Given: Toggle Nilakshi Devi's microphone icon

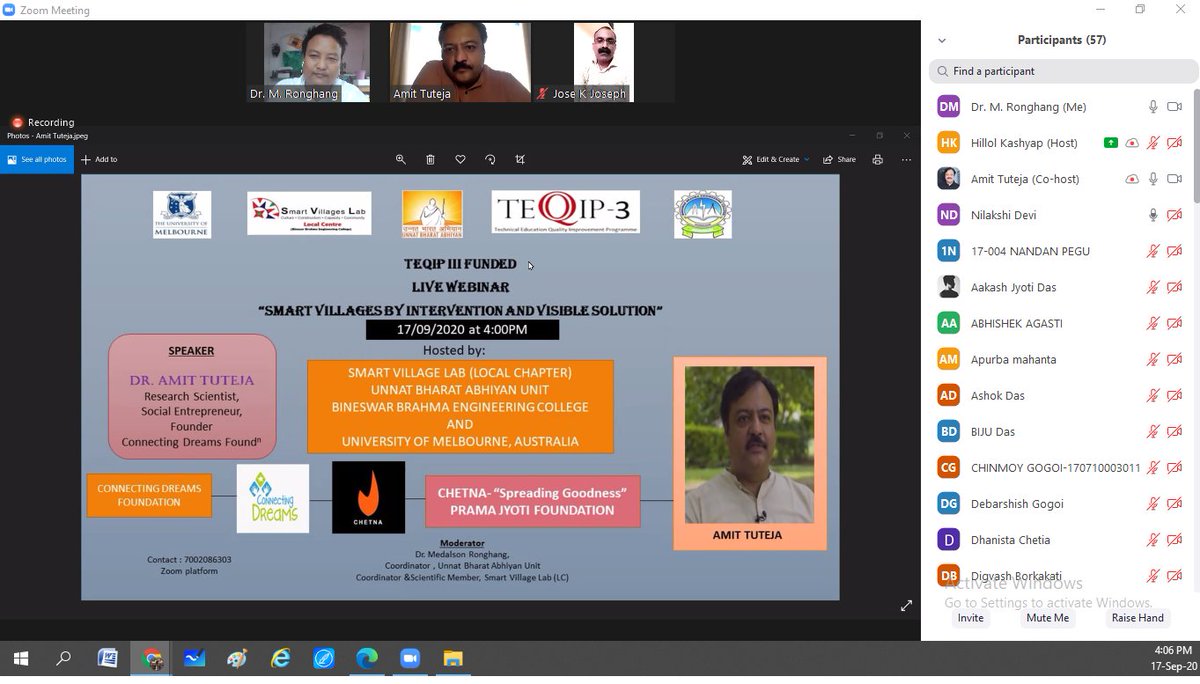Looking at the screenshot, I should click(x=1153, y=215).
